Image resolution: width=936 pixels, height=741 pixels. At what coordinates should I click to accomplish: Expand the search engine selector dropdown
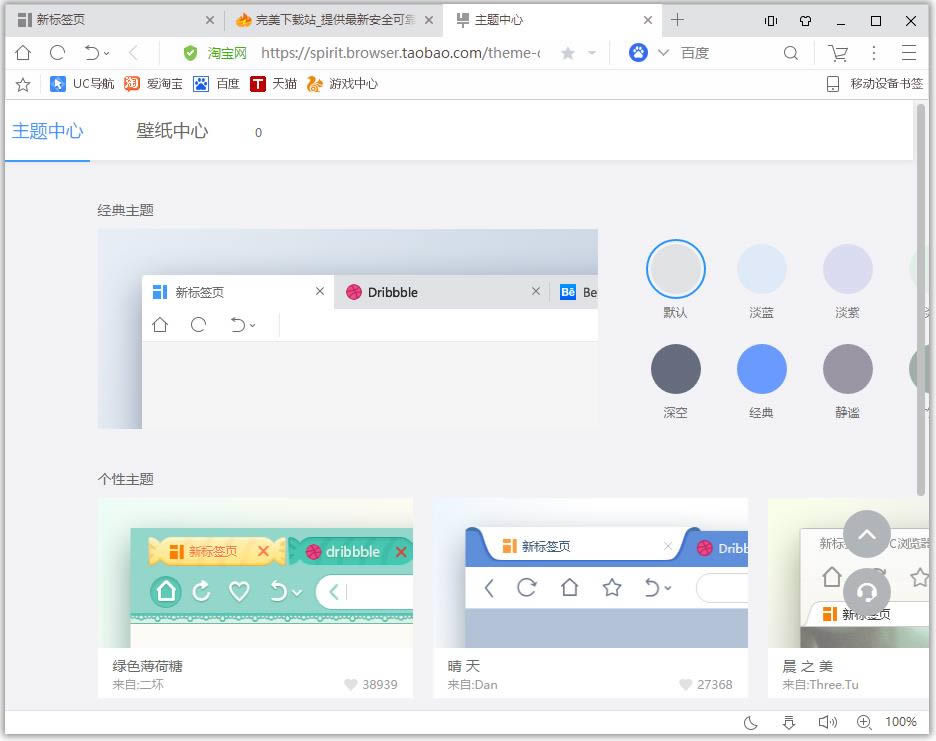pyautogui.click(x=663, y=53)
